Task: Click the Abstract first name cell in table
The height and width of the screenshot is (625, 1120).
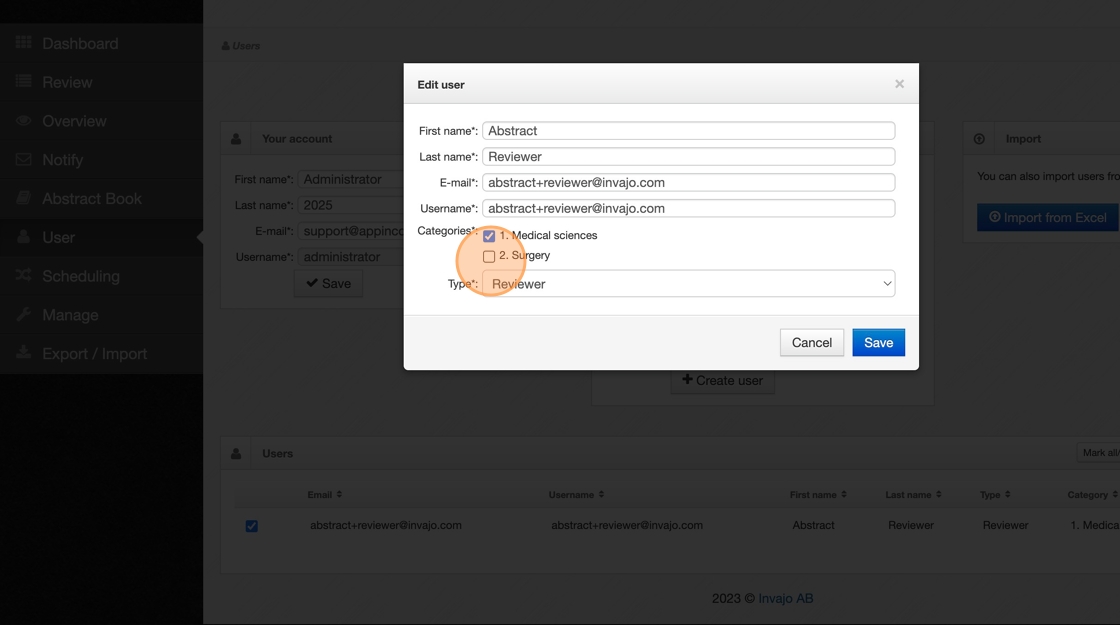Action: click(x=813, y=525)
